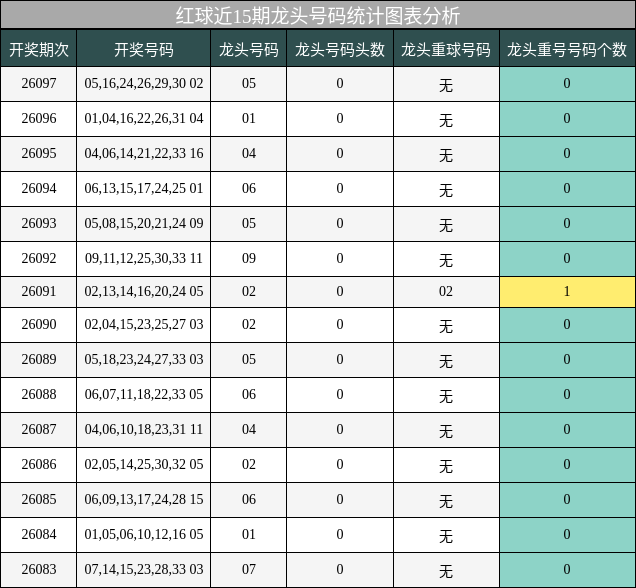Click numbers 04,06,10,18,23,31 11
Image resolution: width=636 pixels, height=588 pixels.
click(144, 429)
